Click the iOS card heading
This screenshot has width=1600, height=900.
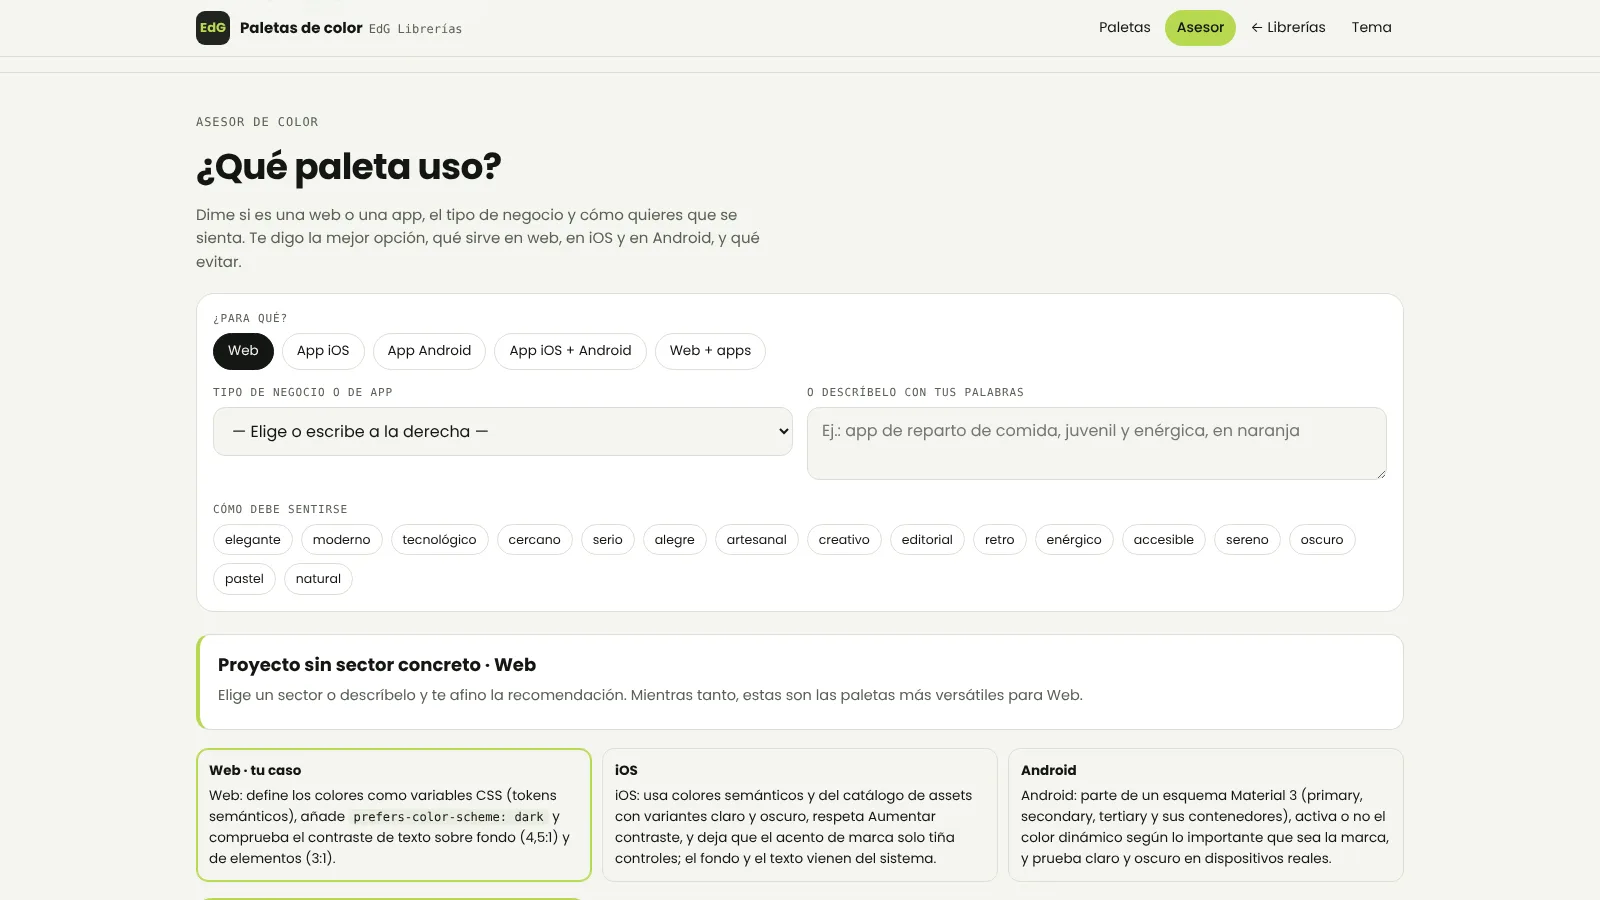coord(626,770)
